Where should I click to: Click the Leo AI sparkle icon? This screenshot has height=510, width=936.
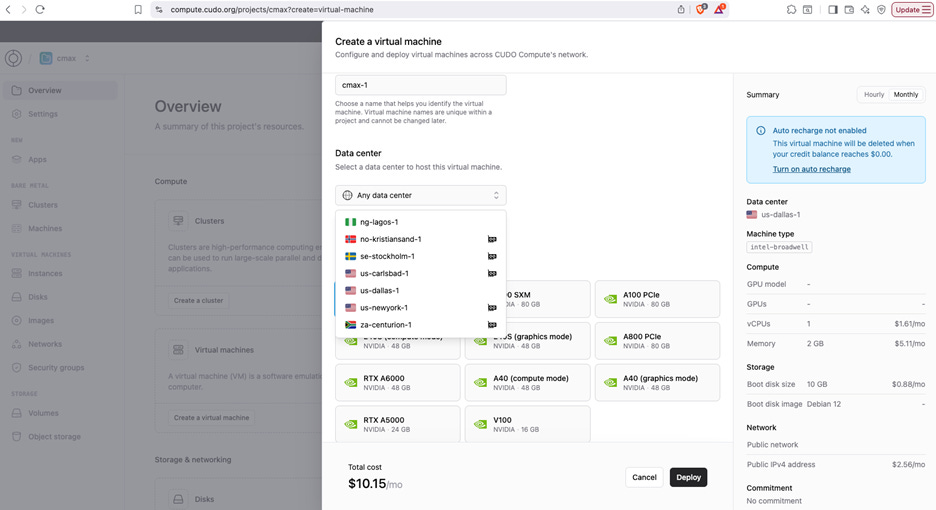[x=865, y=10]
